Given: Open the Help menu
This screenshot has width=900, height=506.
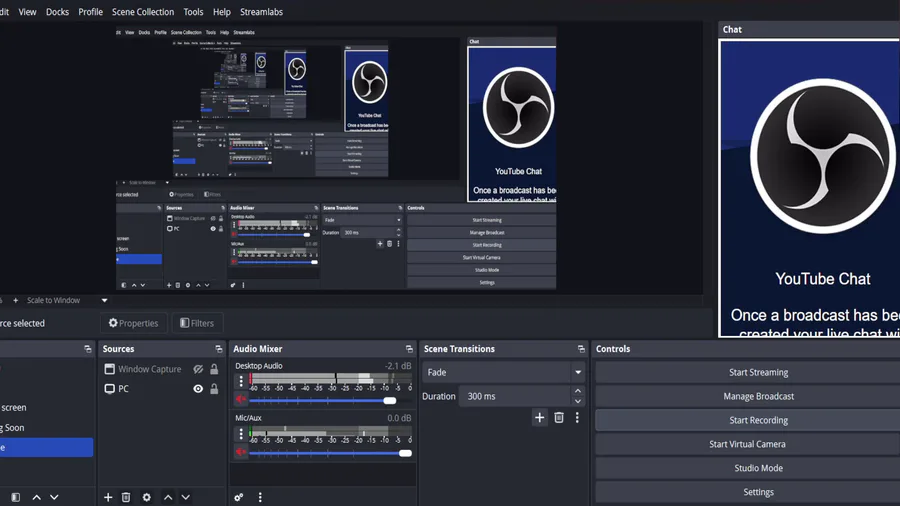Looking at the screenshot, I should tap(222, 11).
